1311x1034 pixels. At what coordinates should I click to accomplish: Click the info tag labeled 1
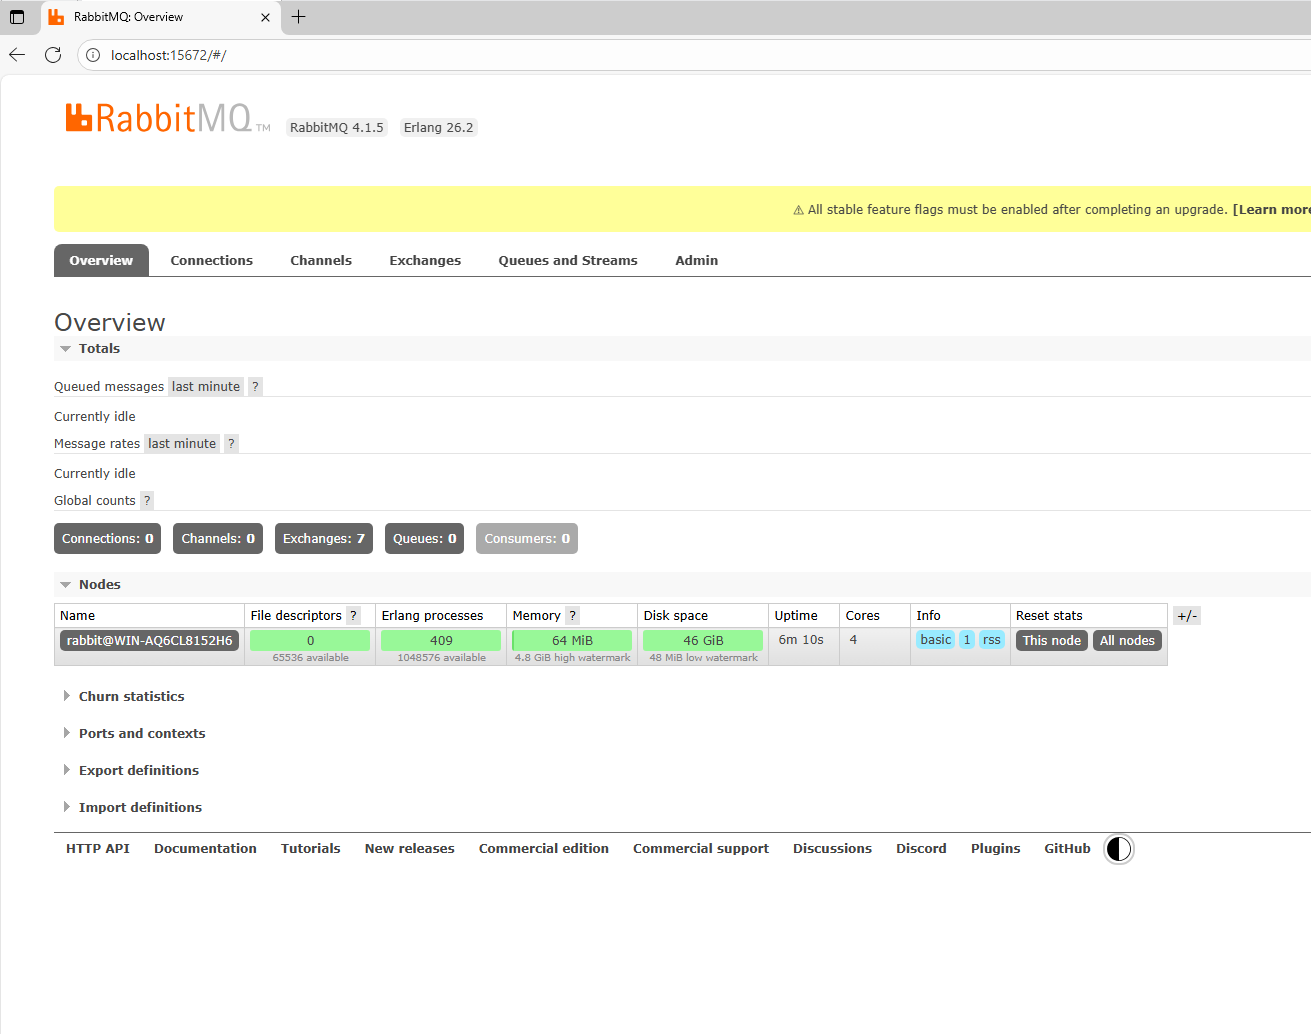point(967,640)
